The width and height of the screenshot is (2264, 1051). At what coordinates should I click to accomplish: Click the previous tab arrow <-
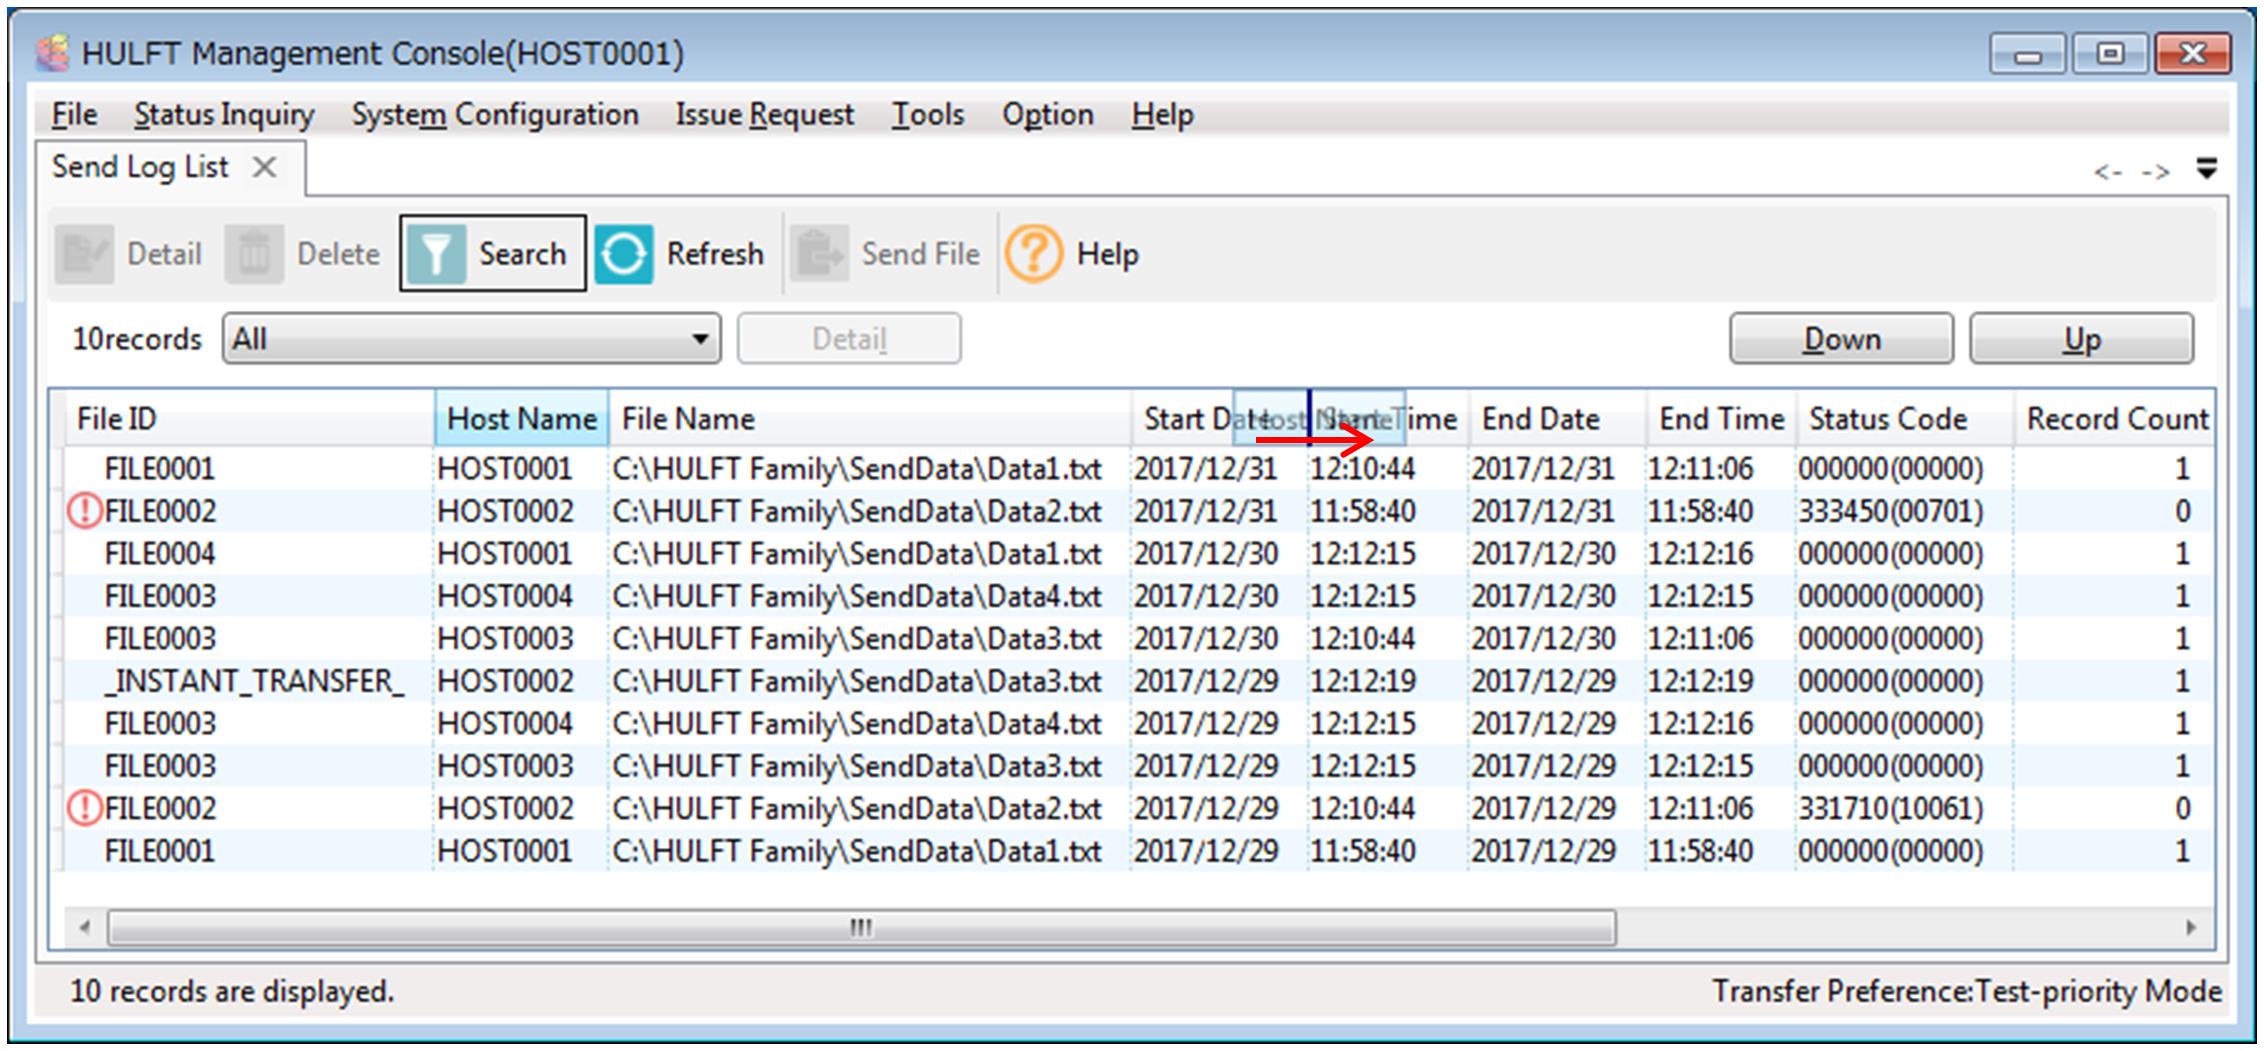point(2109,172)
